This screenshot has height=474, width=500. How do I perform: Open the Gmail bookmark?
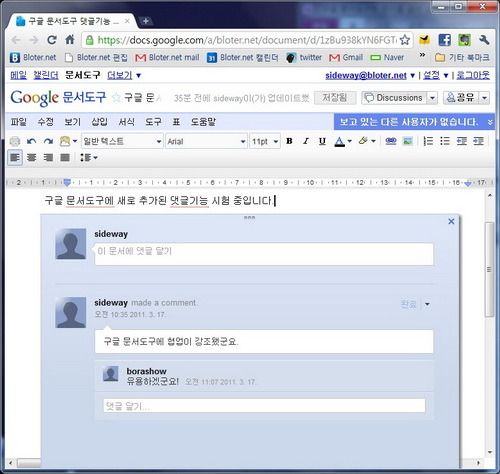pos(346,57)
